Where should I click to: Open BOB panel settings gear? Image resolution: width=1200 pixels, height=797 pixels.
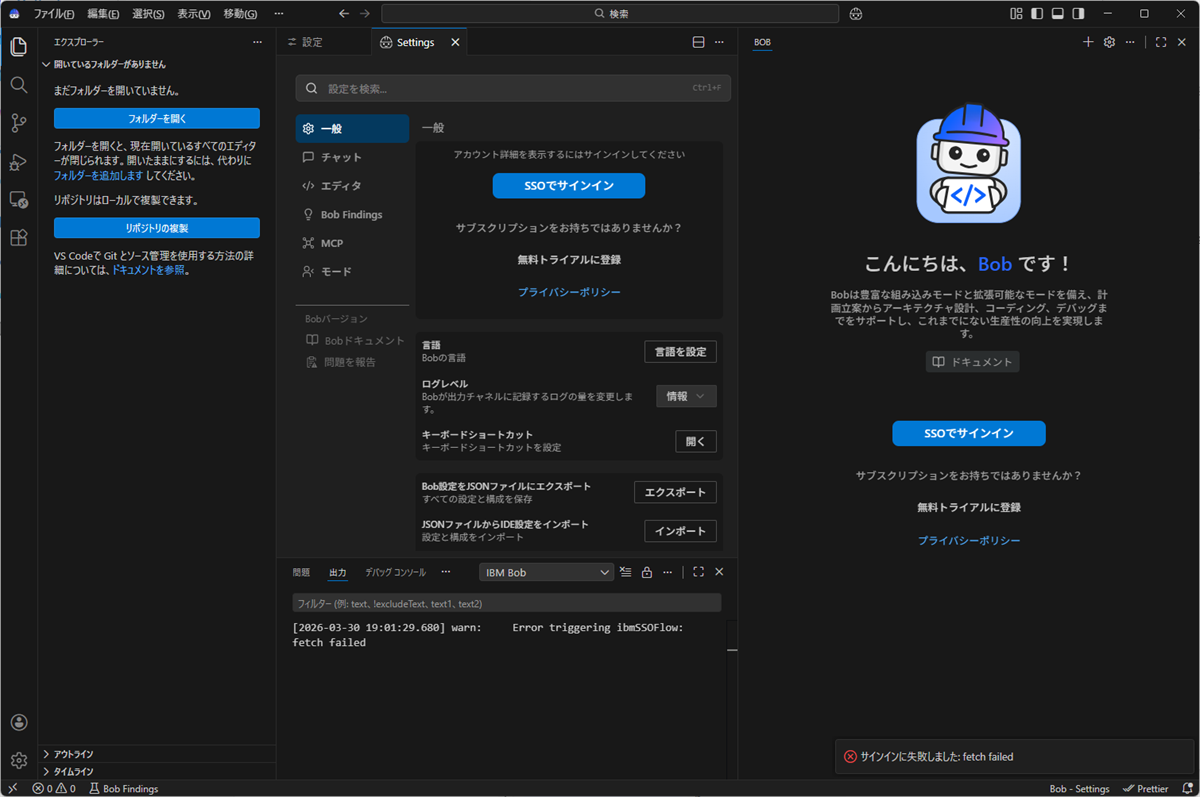(x=1109, y=42)
